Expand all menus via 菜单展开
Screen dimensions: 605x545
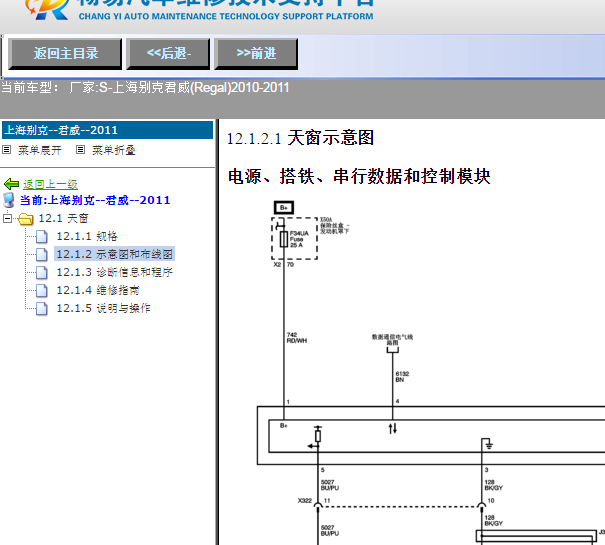(40, 150)
